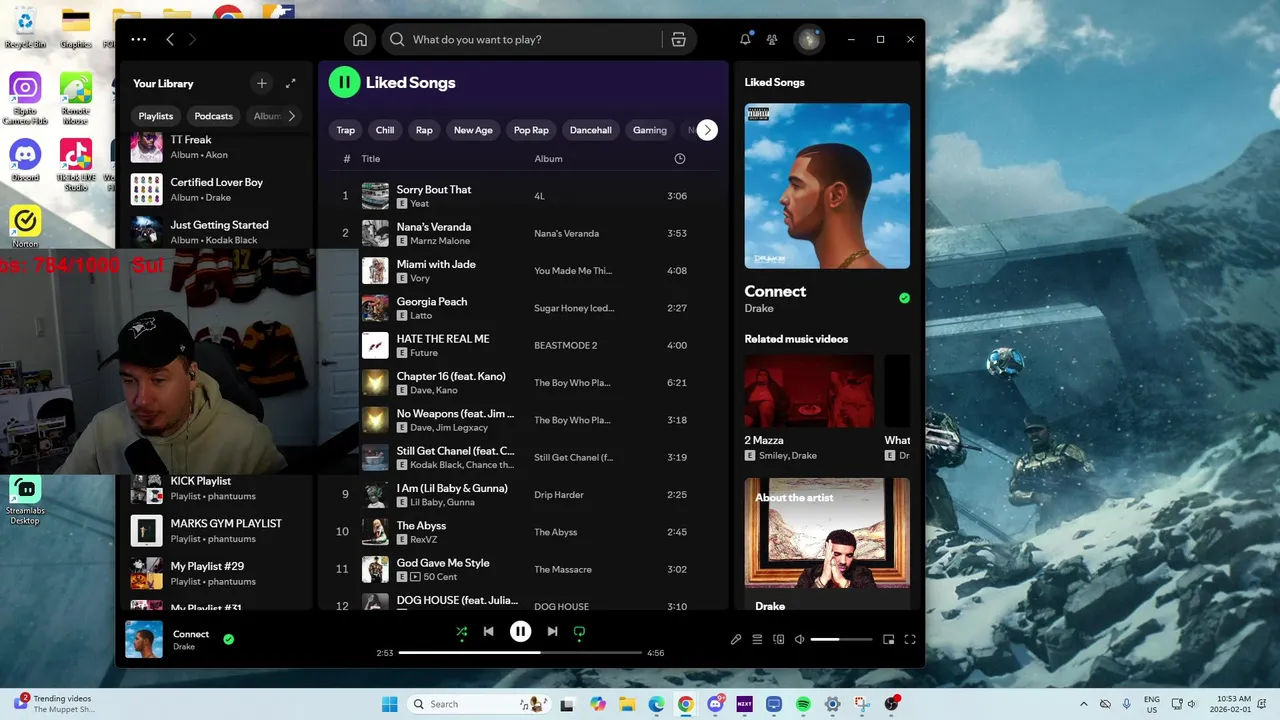Image resolution: width=1280 pixels, height=720 pixels.
Task: Filter liked songs by Trap
Action: coord(346,130)
